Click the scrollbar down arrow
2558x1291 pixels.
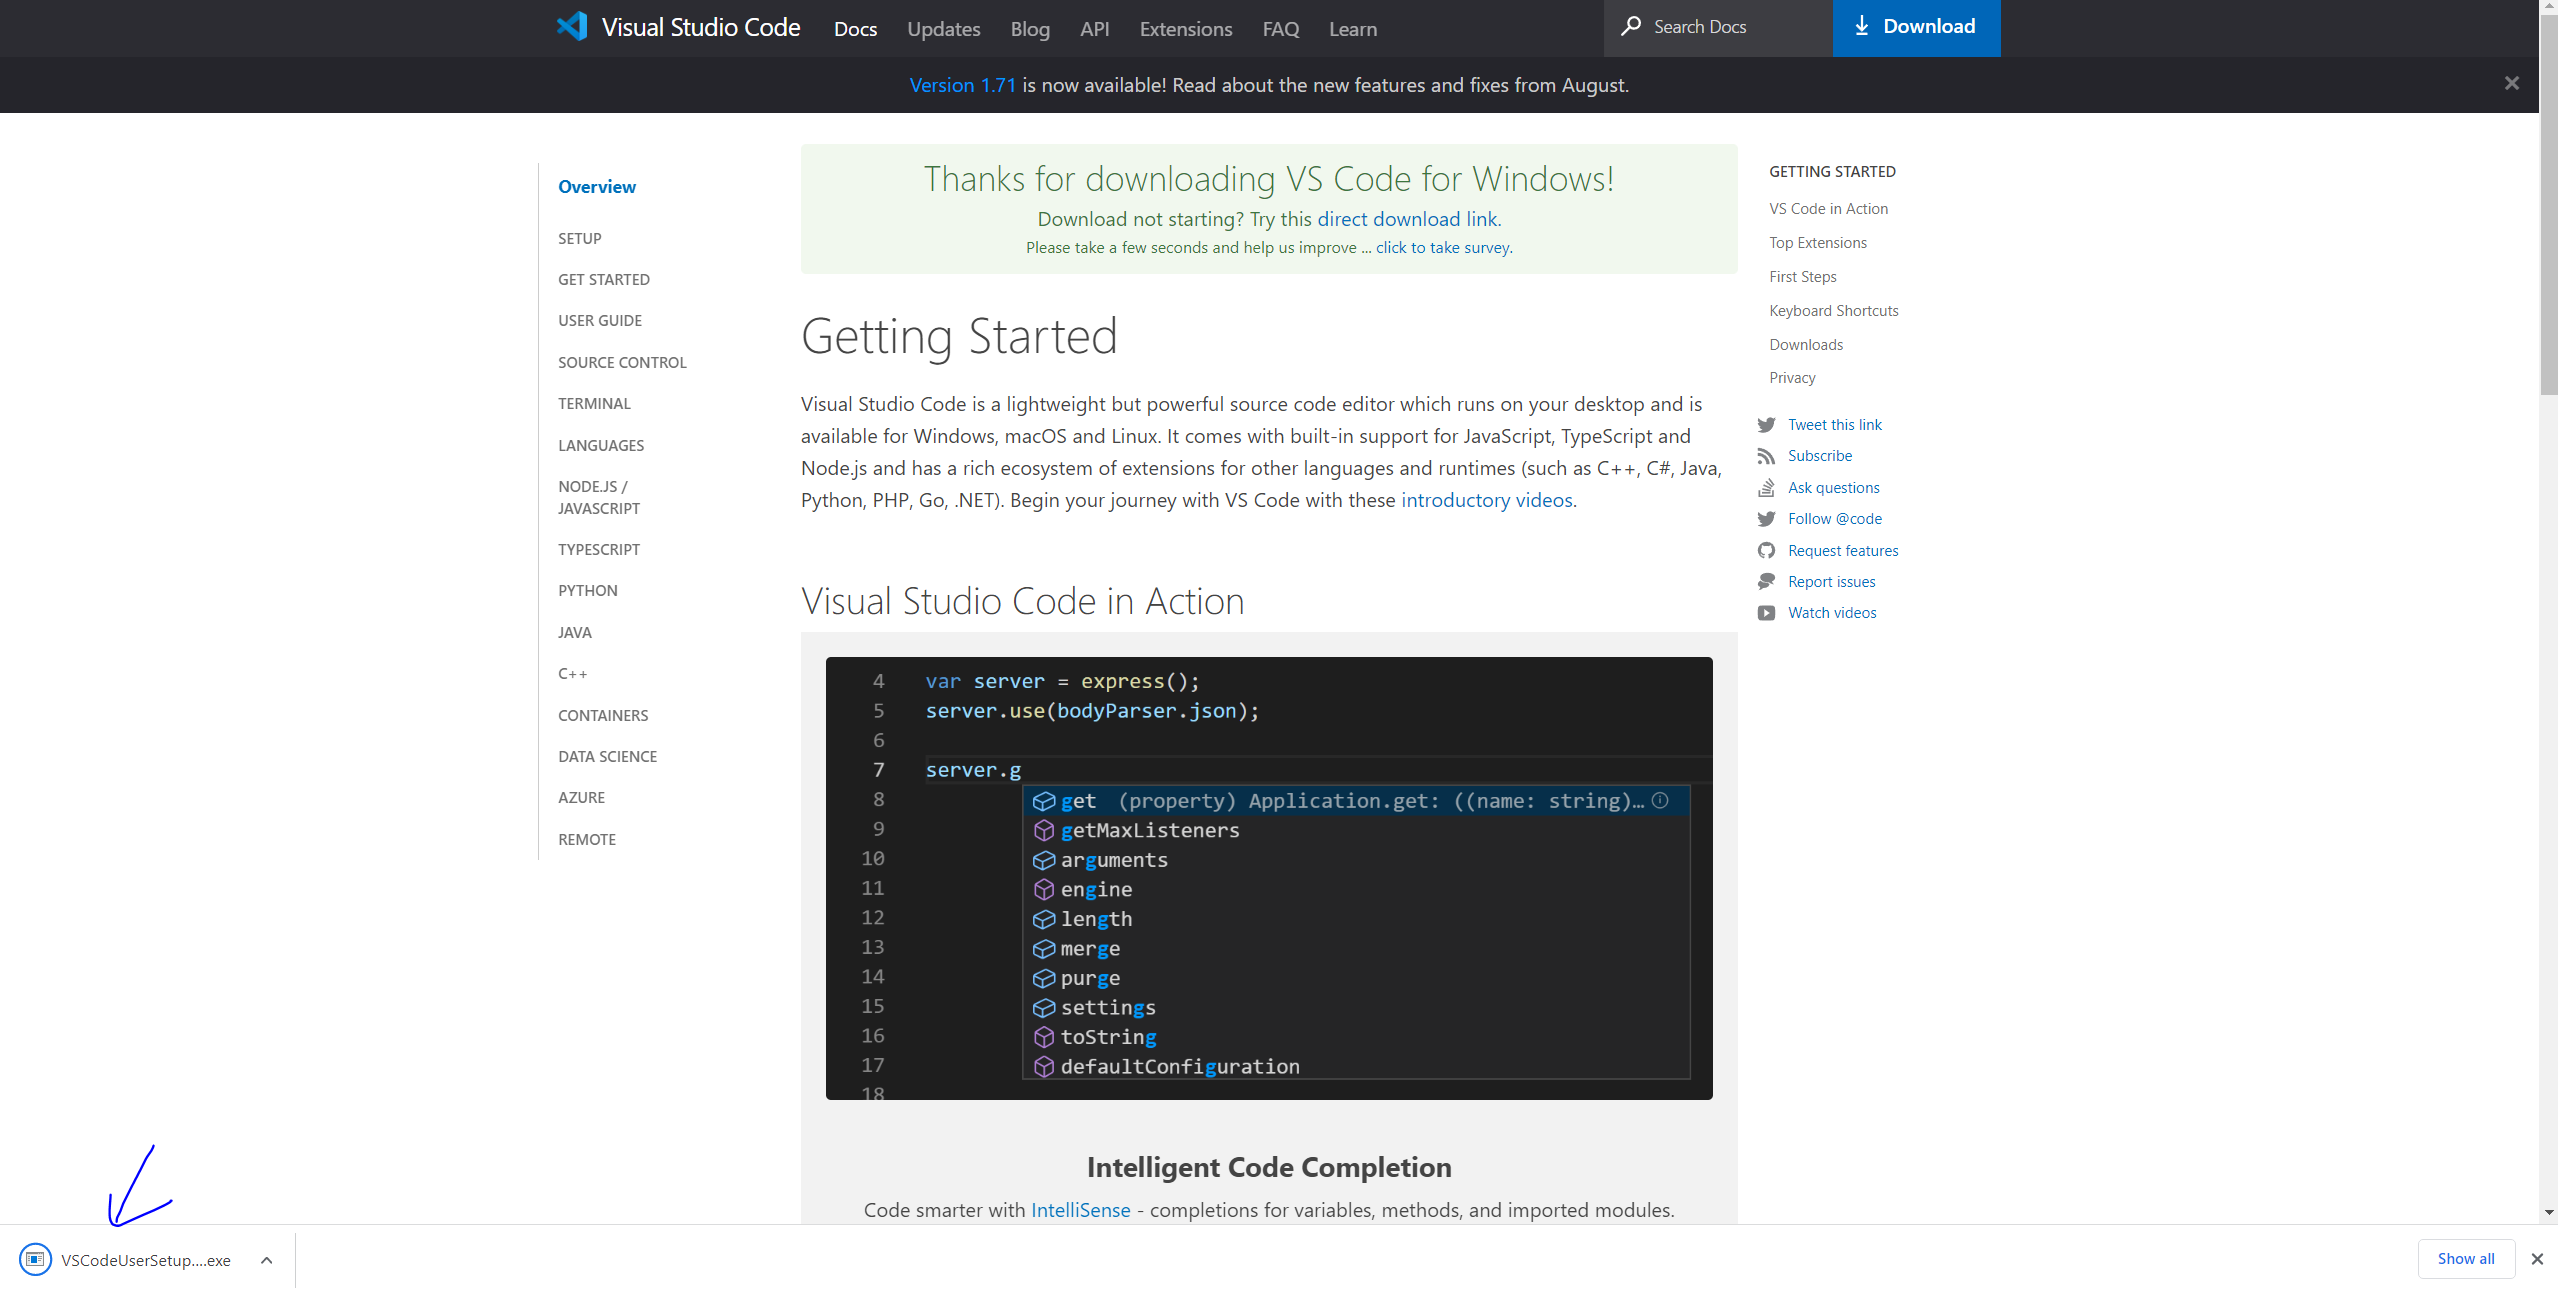click(2548, 1212)
